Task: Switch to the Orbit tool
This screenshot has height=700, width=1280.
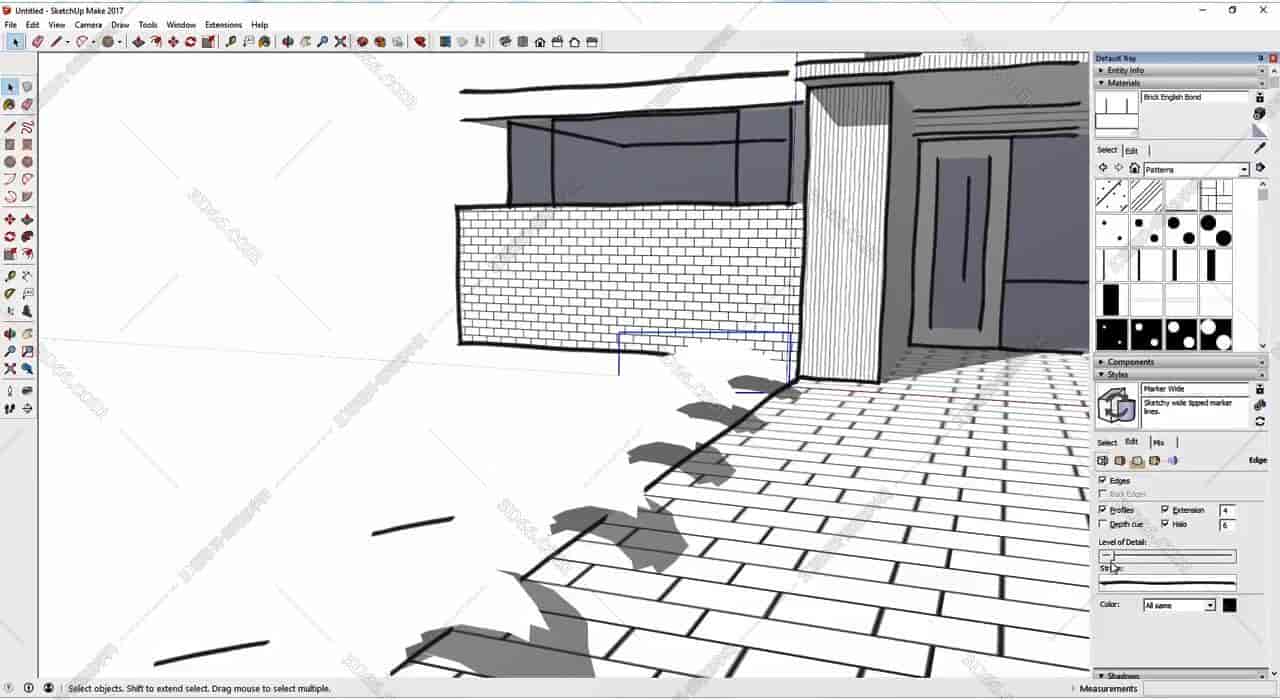Action: [12, 333]
